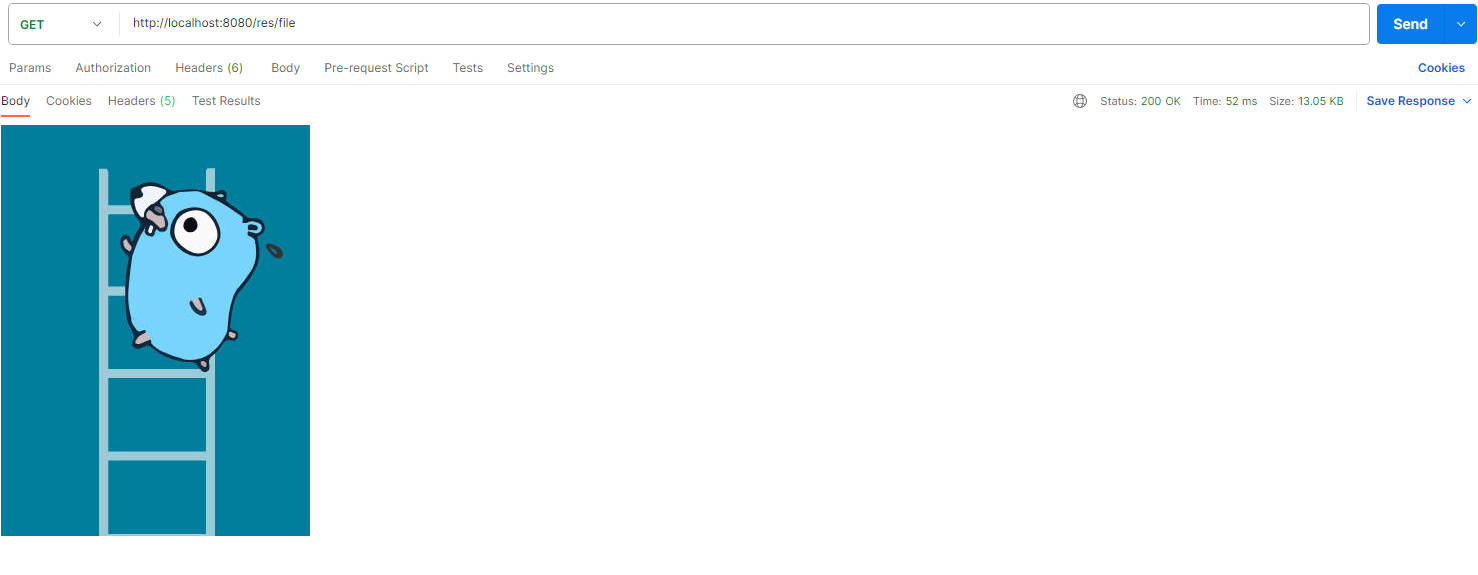The height and width of the screenshot is (575, 1478).
Task: Open the Pre-request Script tab
Action: coord(376,68)
